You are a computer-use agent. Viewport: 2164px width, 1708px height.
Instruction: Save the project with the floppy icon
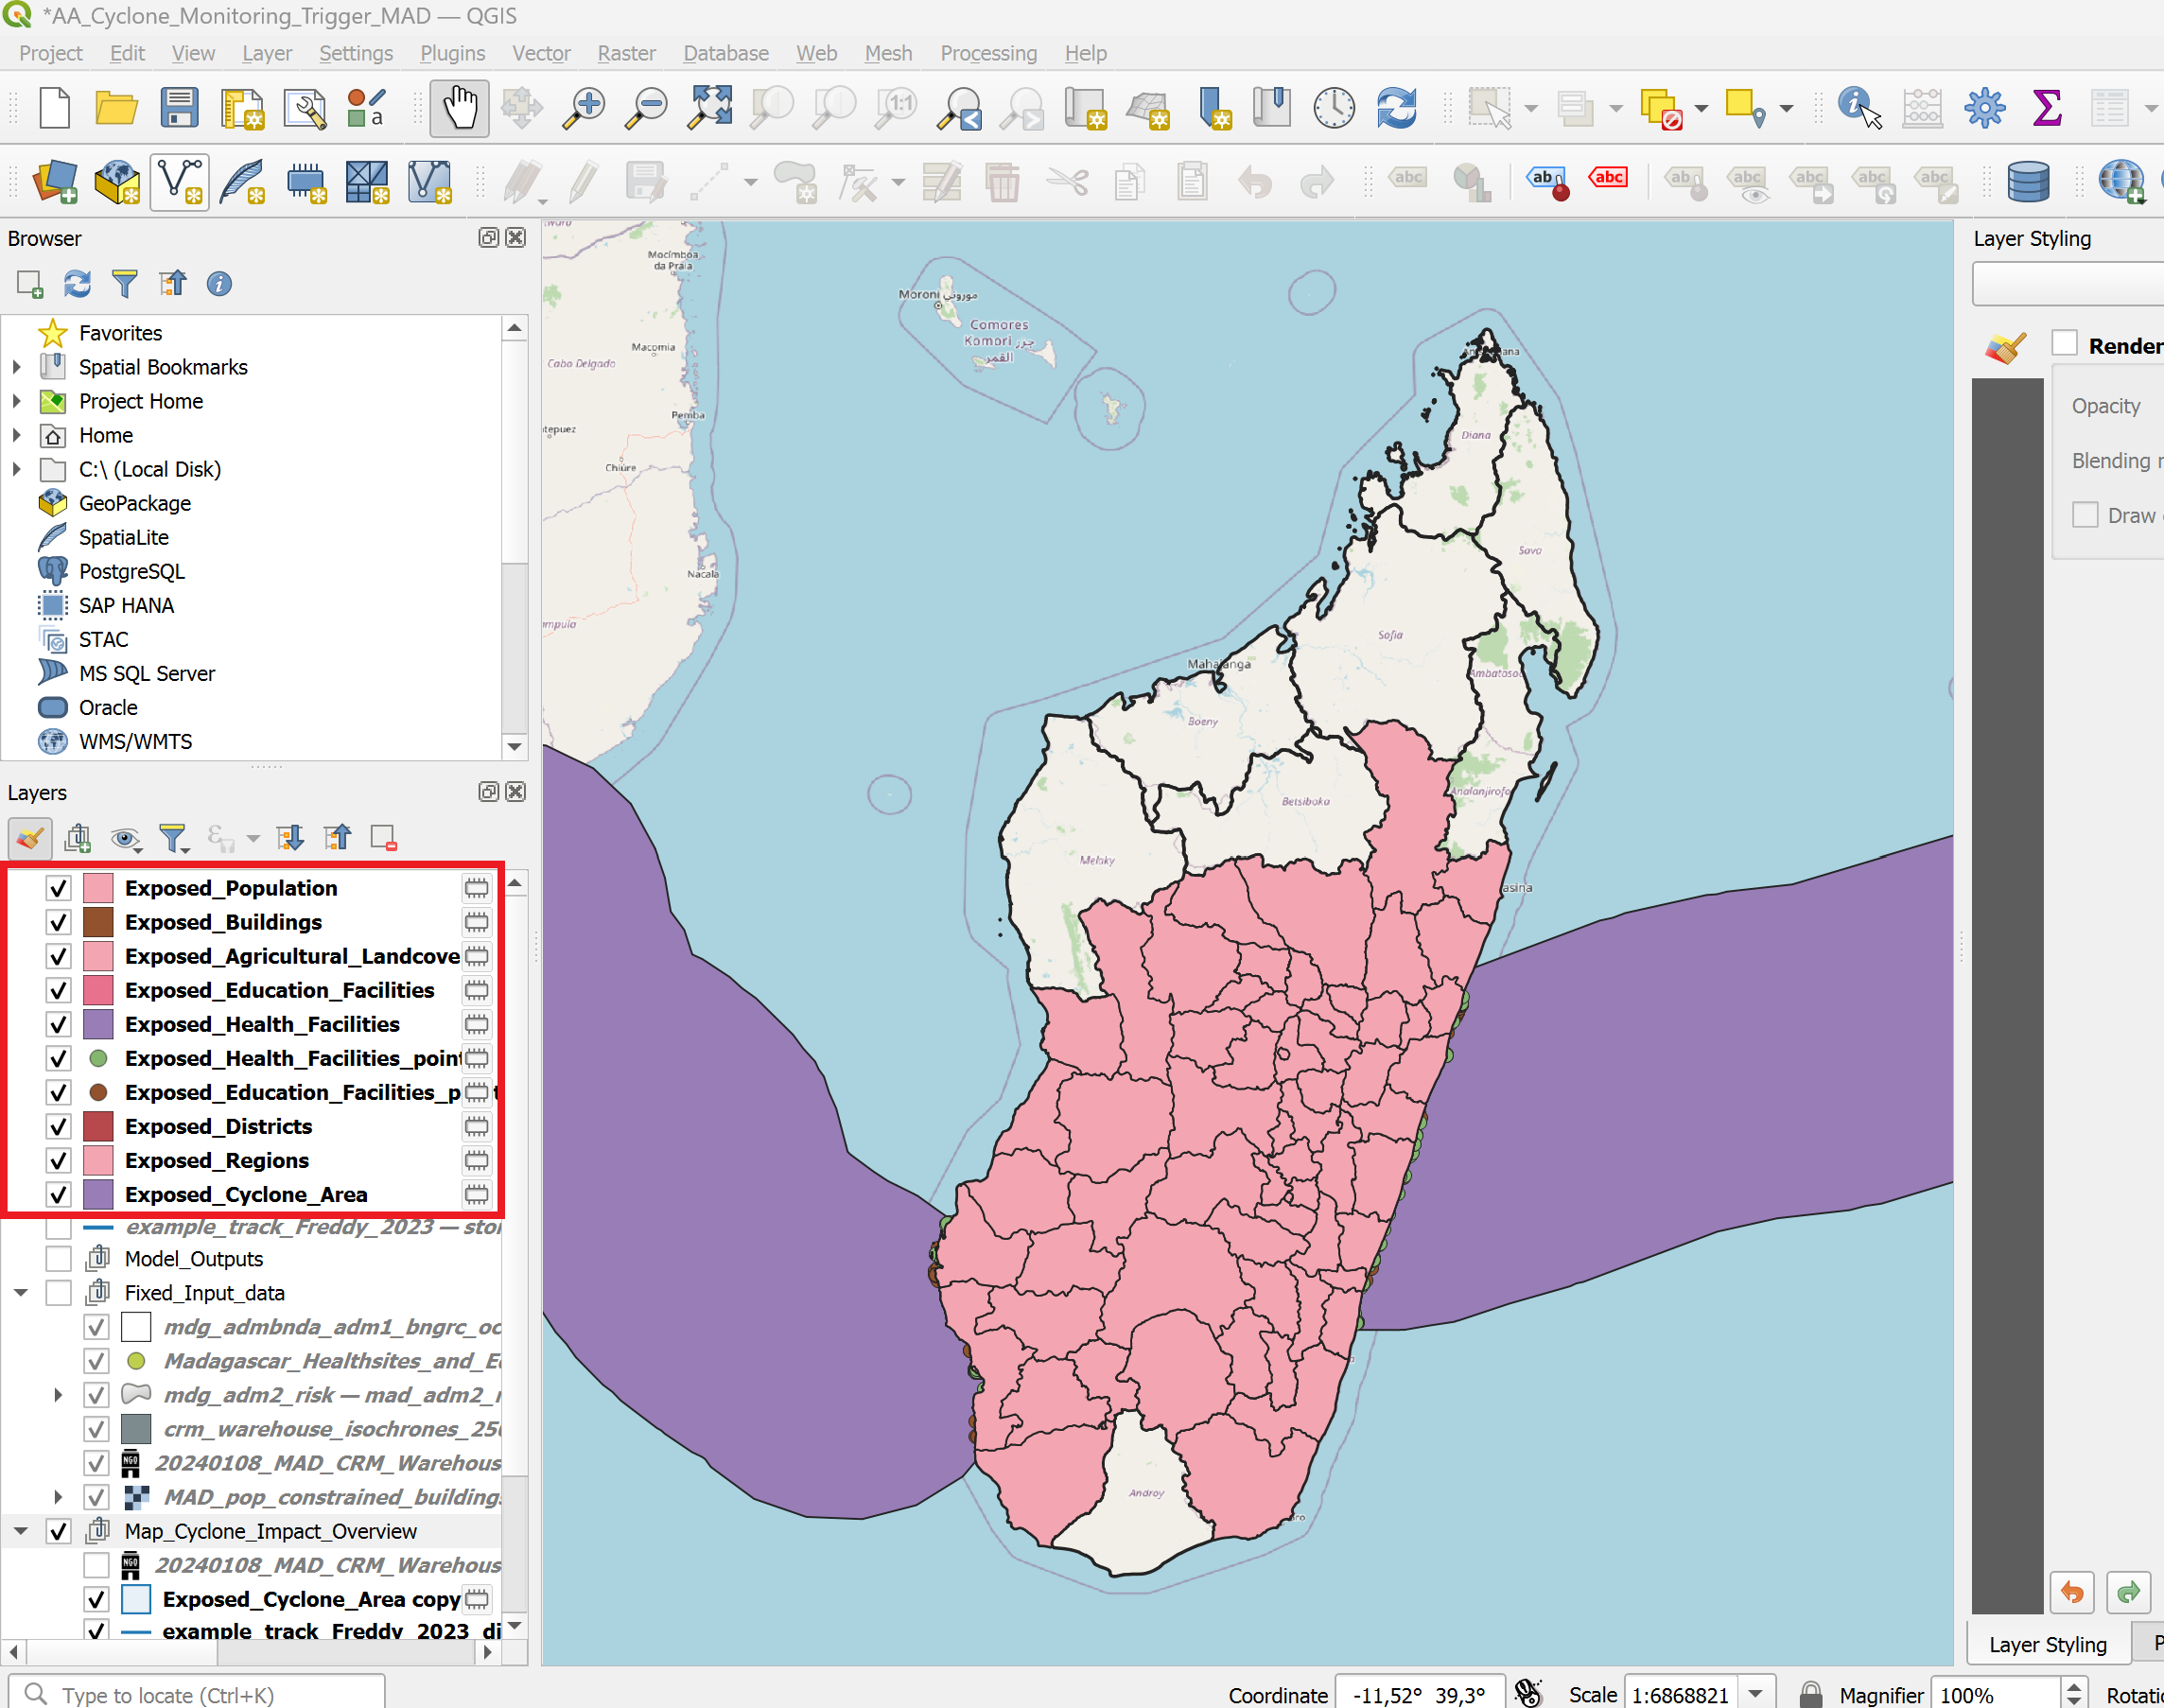point(179,107)
